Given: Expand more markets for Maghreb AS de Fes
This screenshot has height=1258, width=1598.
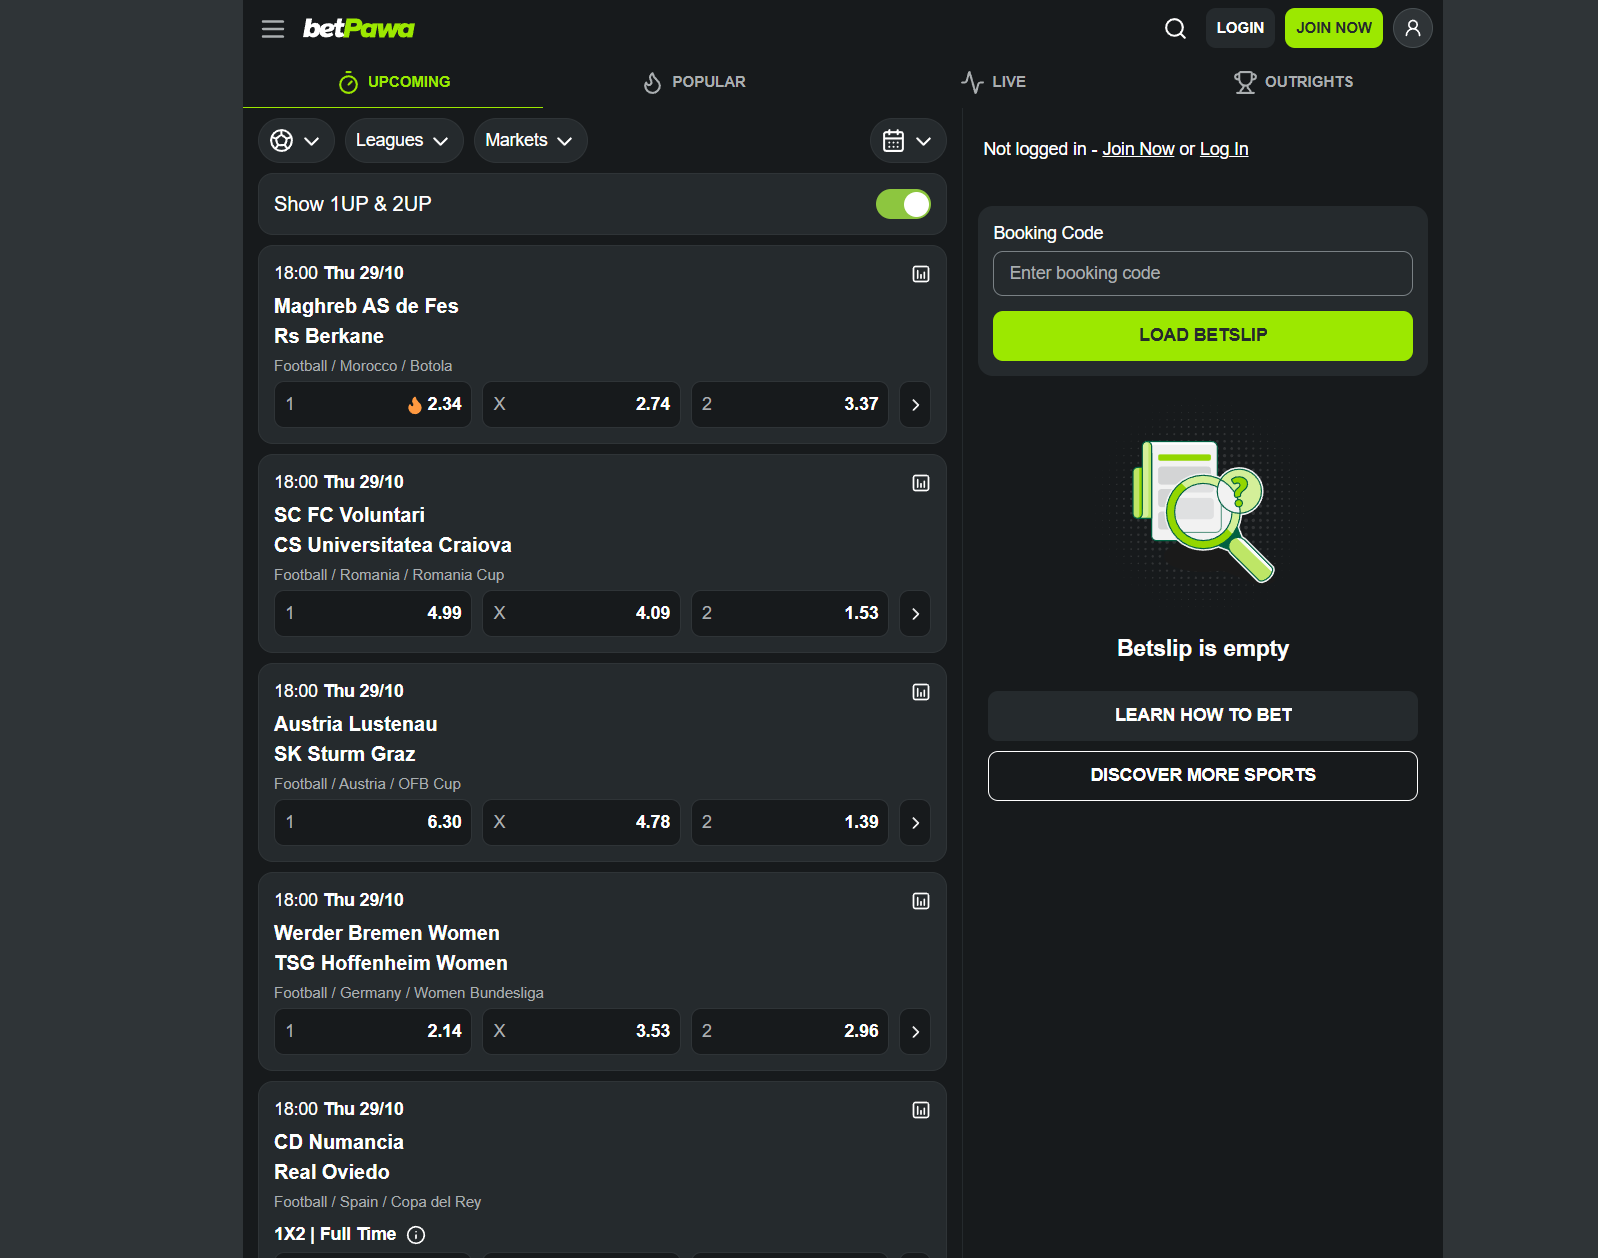Looking at the screenshot, I should [x=915, y=405].
